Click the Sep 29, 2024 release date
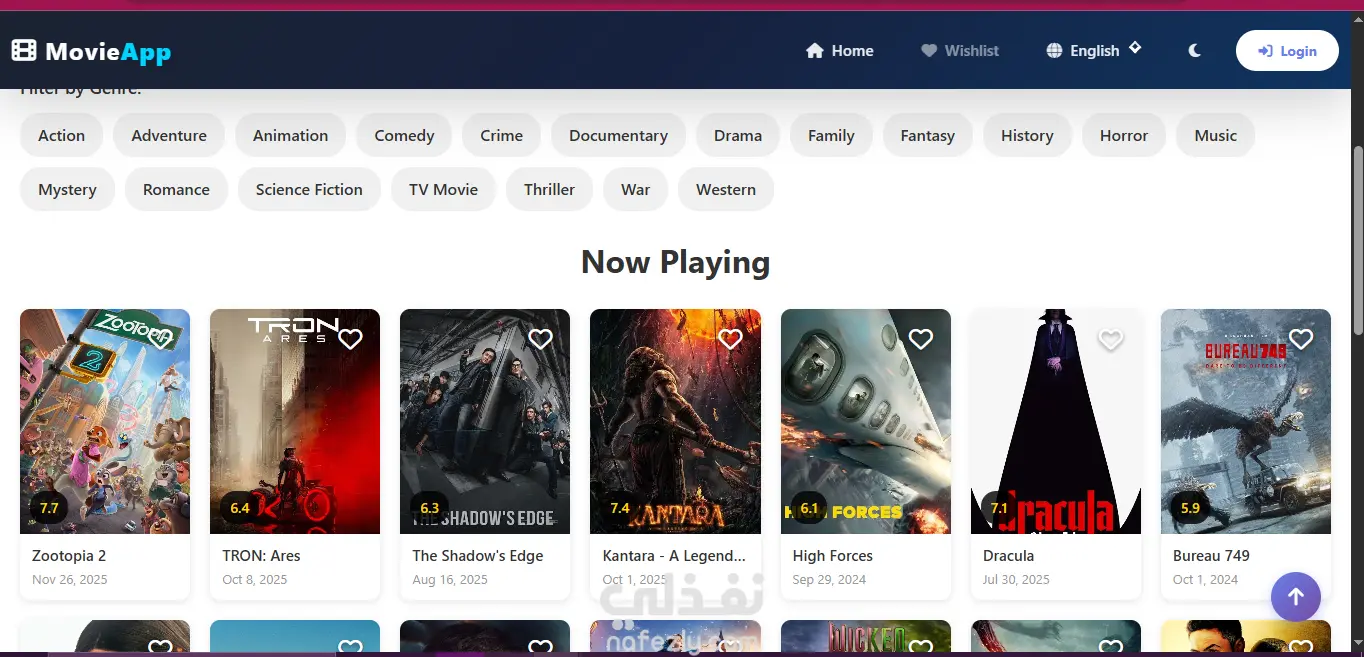 point(829,579)
